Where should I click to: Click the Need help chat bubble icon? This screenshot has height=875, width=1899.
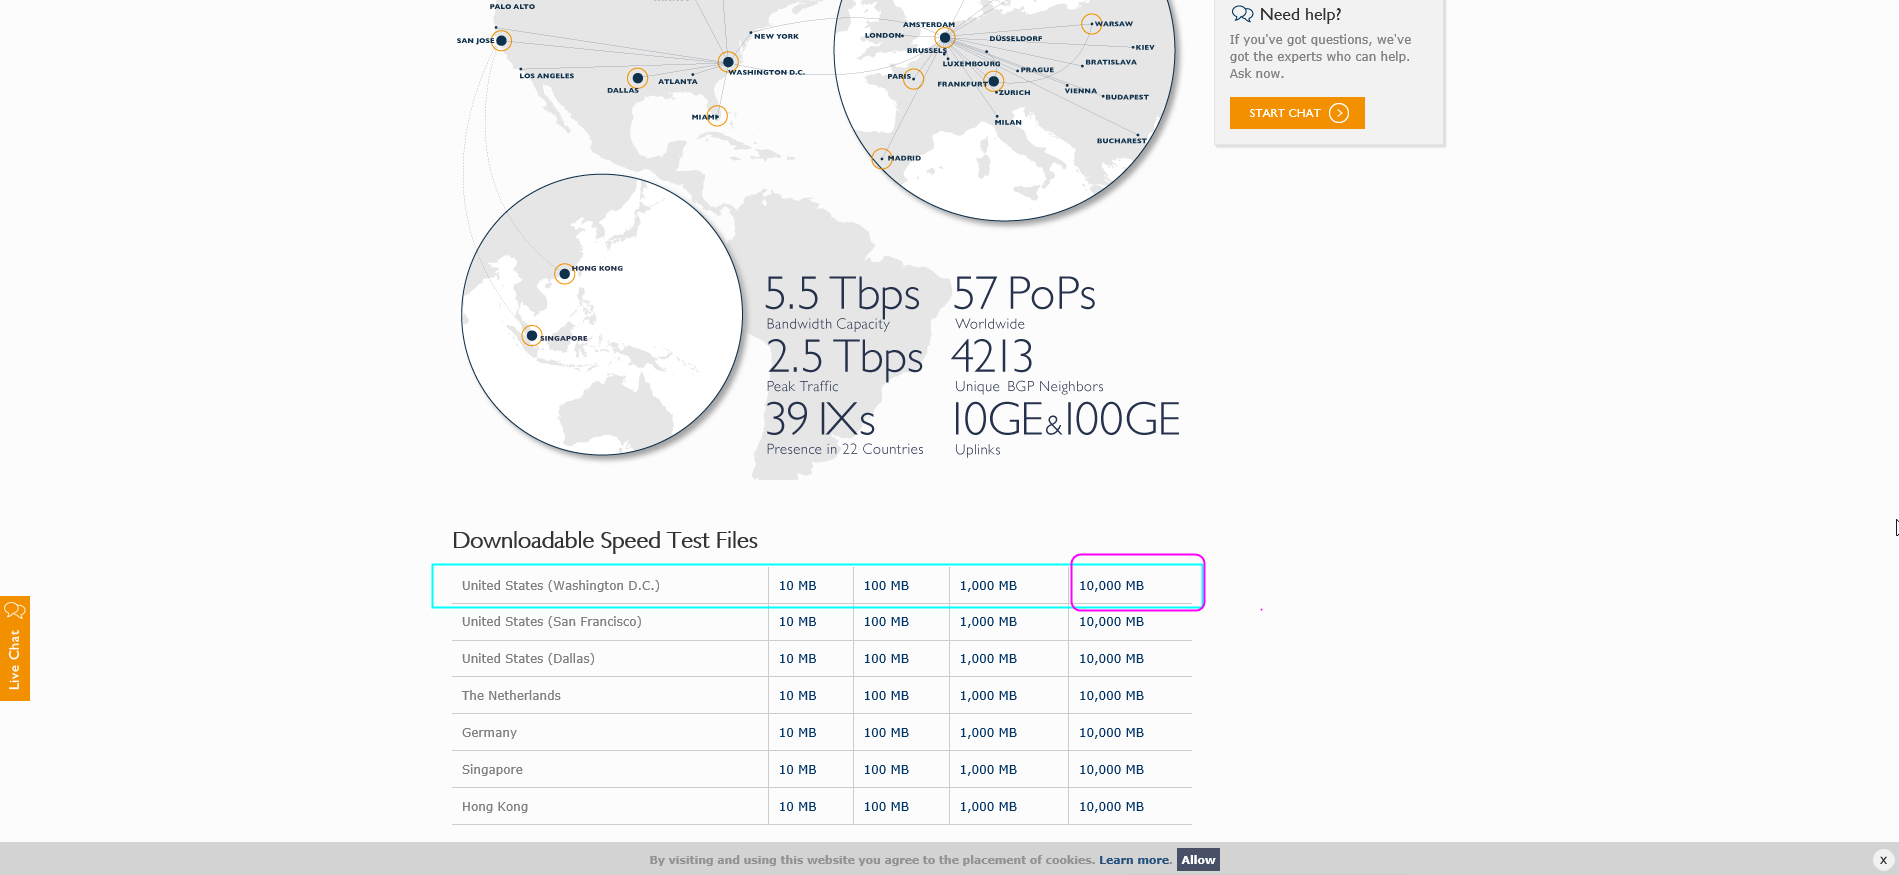click(x=1242, y=14)
